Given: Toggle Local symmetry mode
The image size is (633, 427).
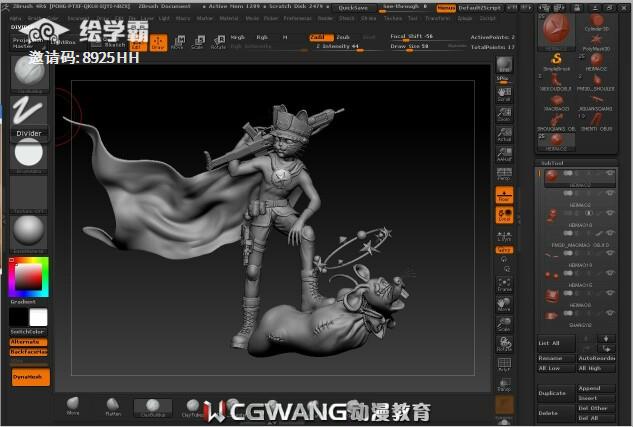Looking at the screenshot, I should [504, 215].
